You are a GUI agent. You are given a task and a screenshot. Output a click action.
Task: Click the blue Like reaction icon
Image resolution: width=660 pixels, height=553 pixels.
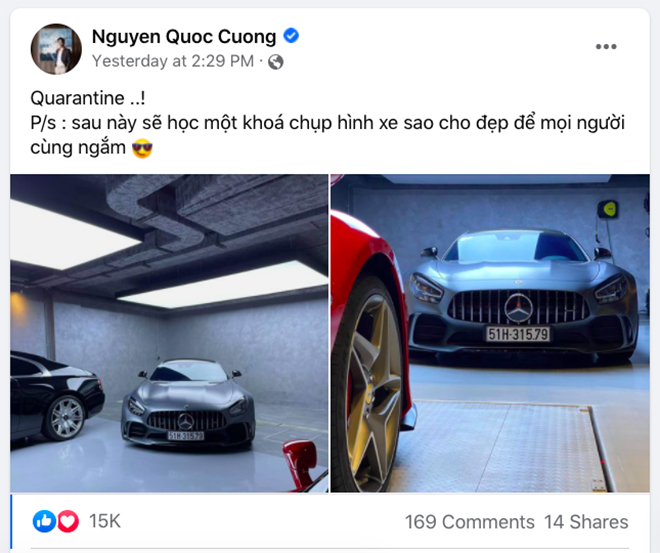pos(44,521)
